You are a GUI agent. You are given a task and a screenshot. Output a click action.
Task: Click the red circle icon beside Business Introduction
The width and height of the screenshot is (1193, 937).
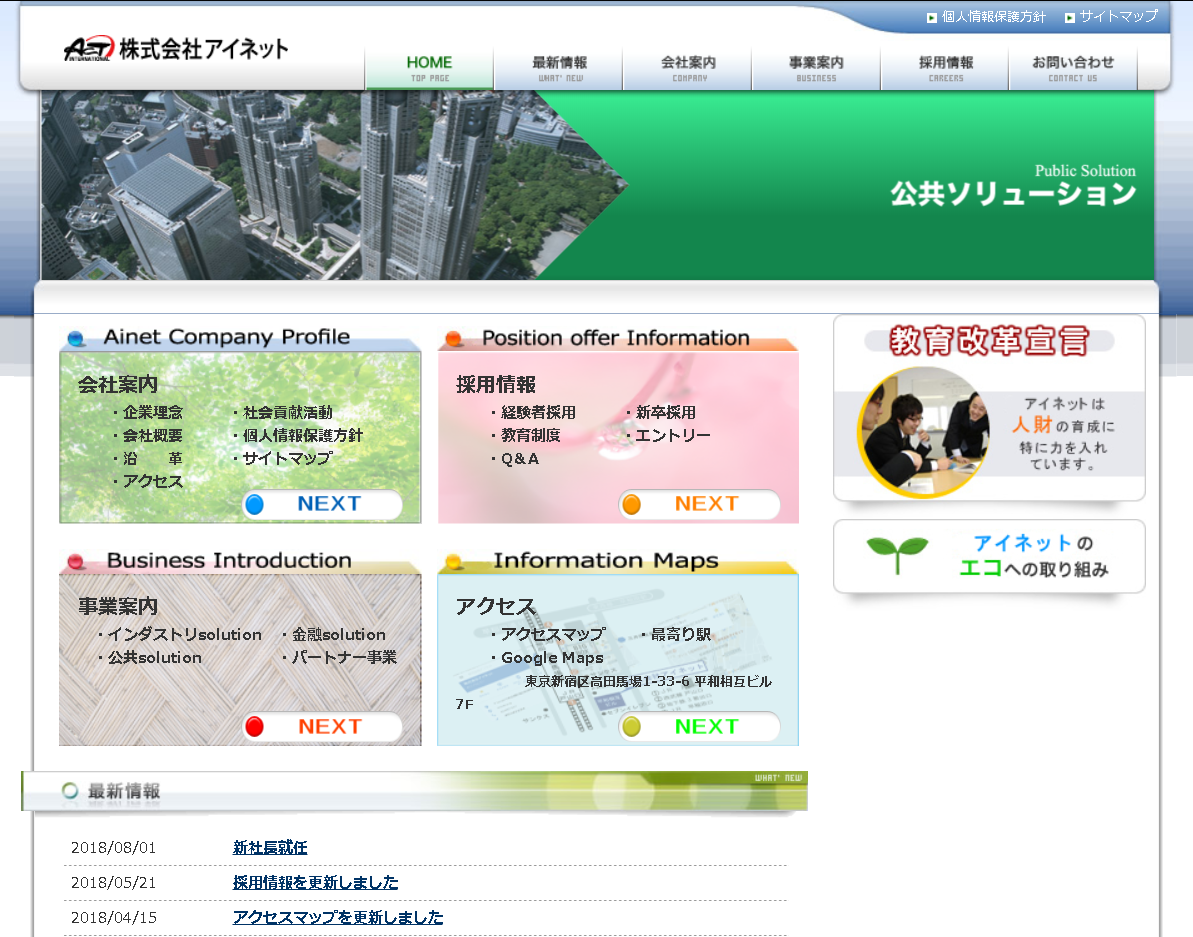tap(75, 560)
